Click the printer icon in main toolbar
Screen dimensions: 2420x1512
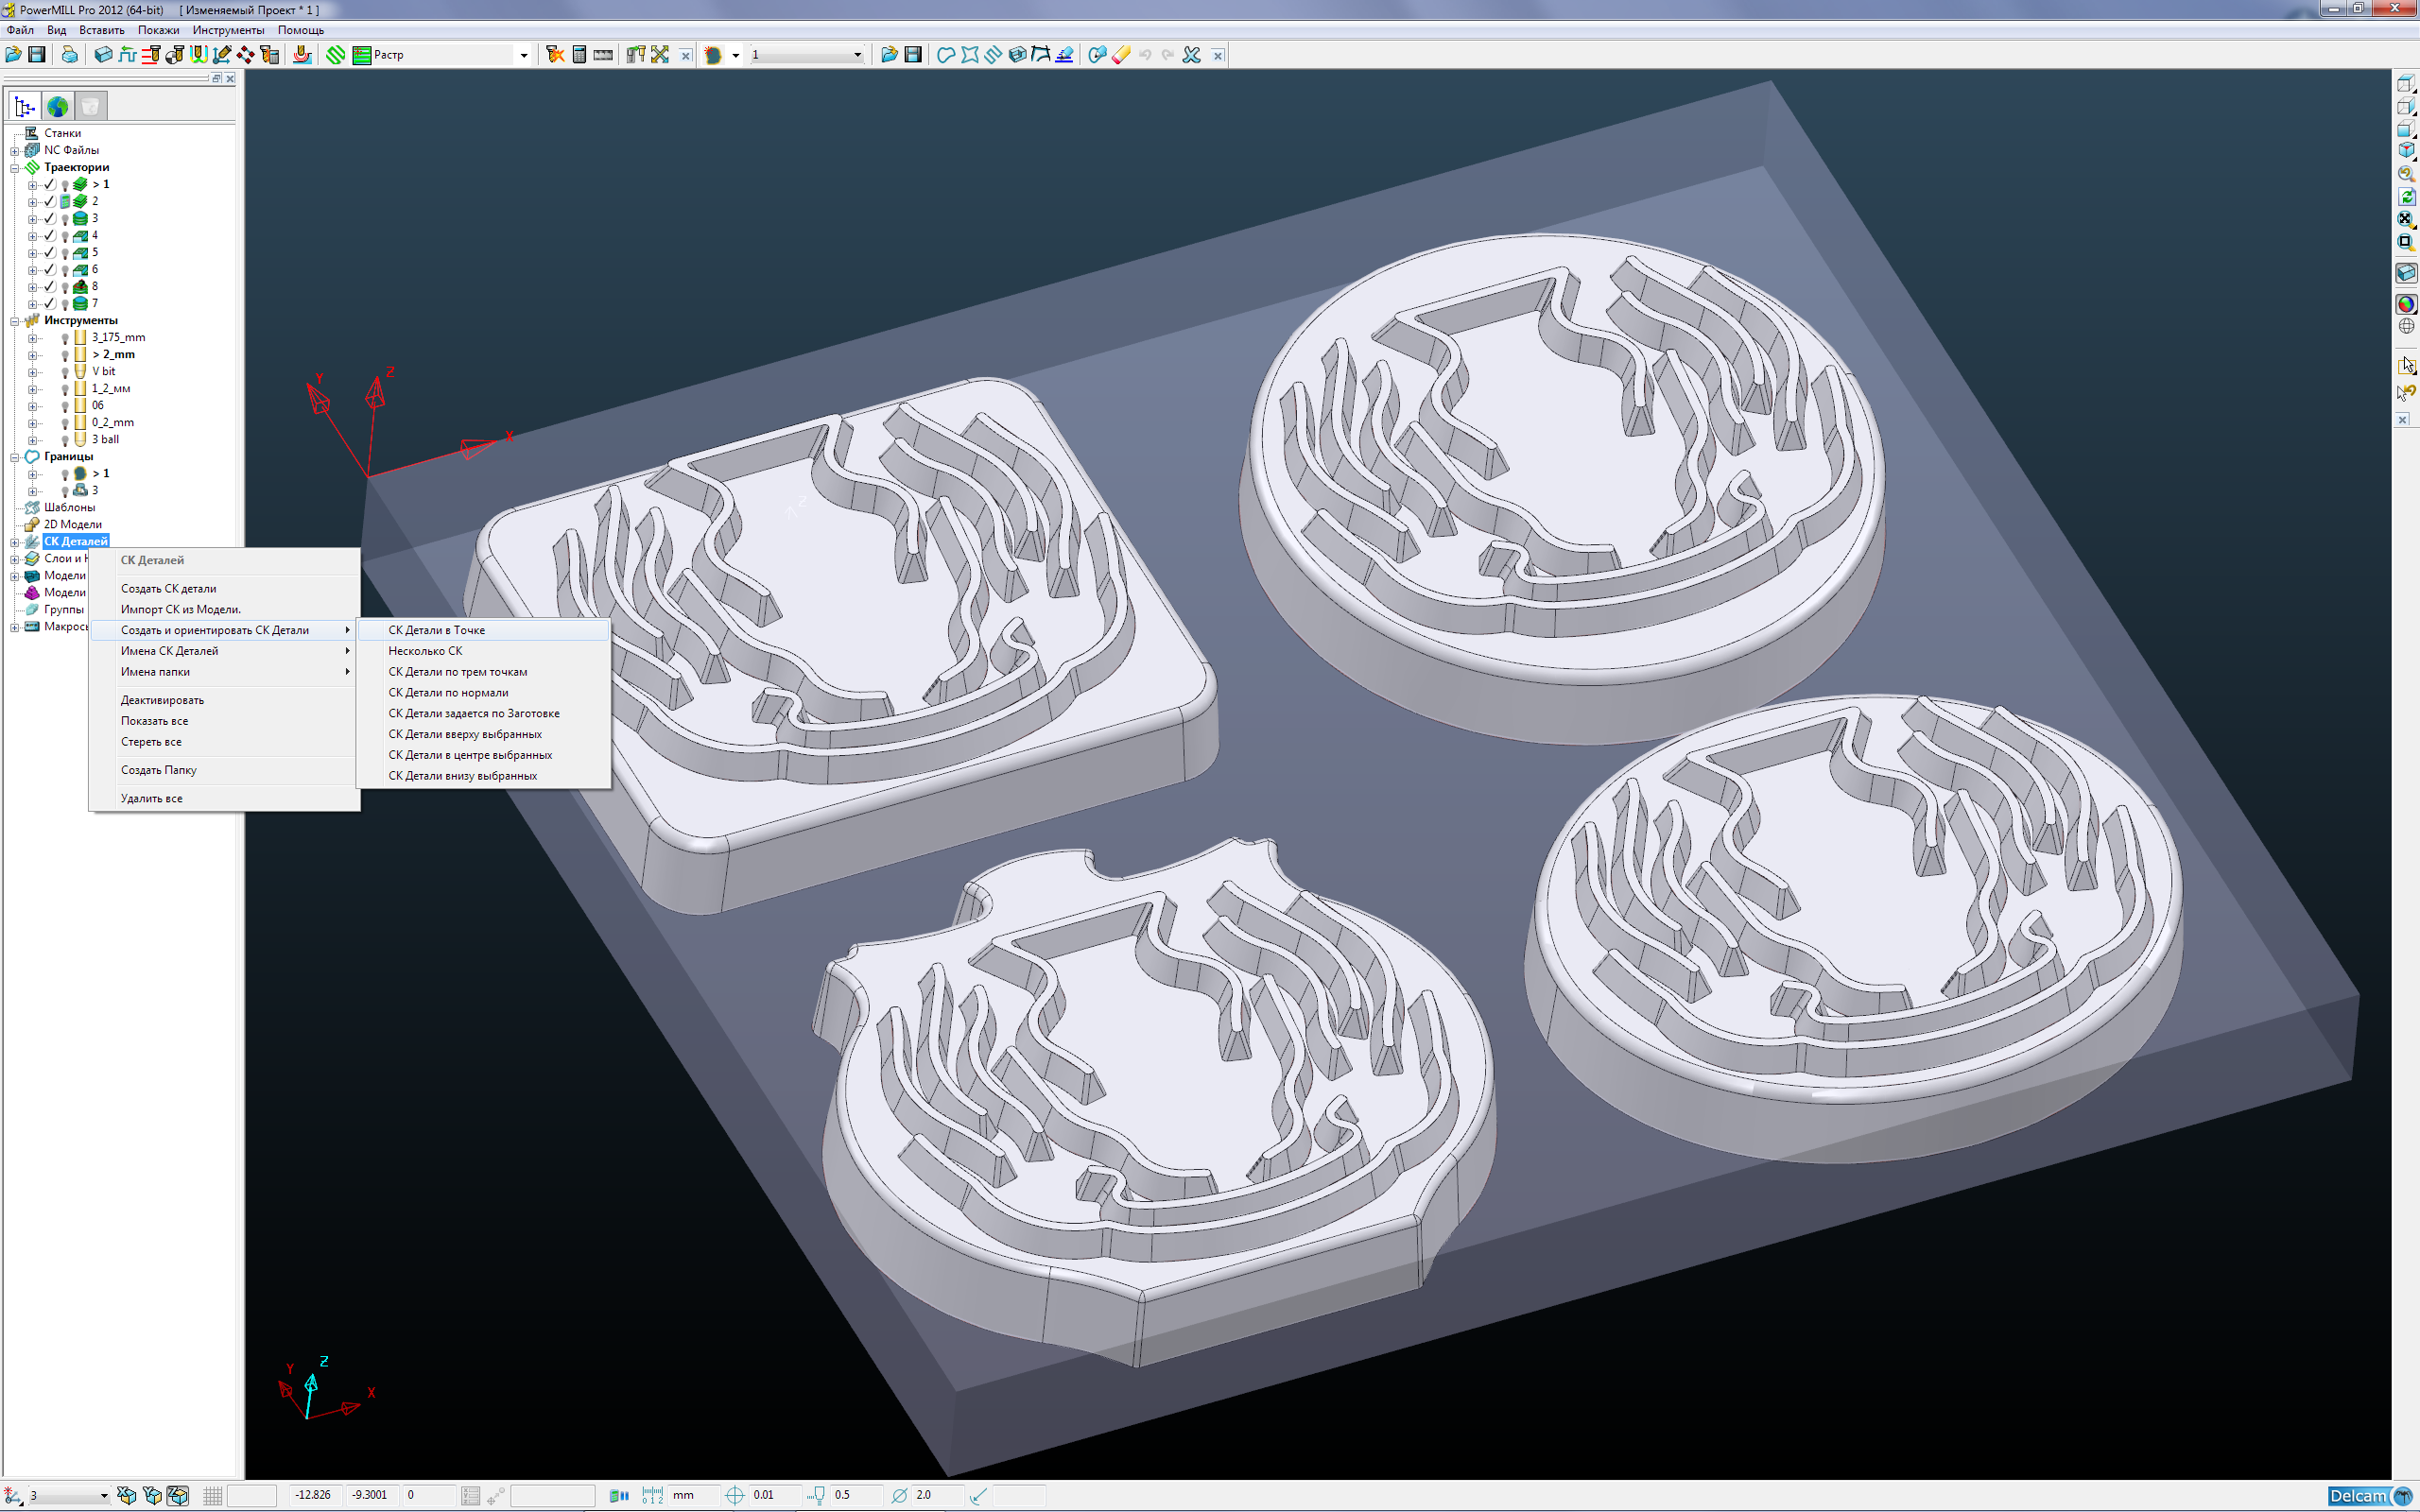tap(69, 55)
